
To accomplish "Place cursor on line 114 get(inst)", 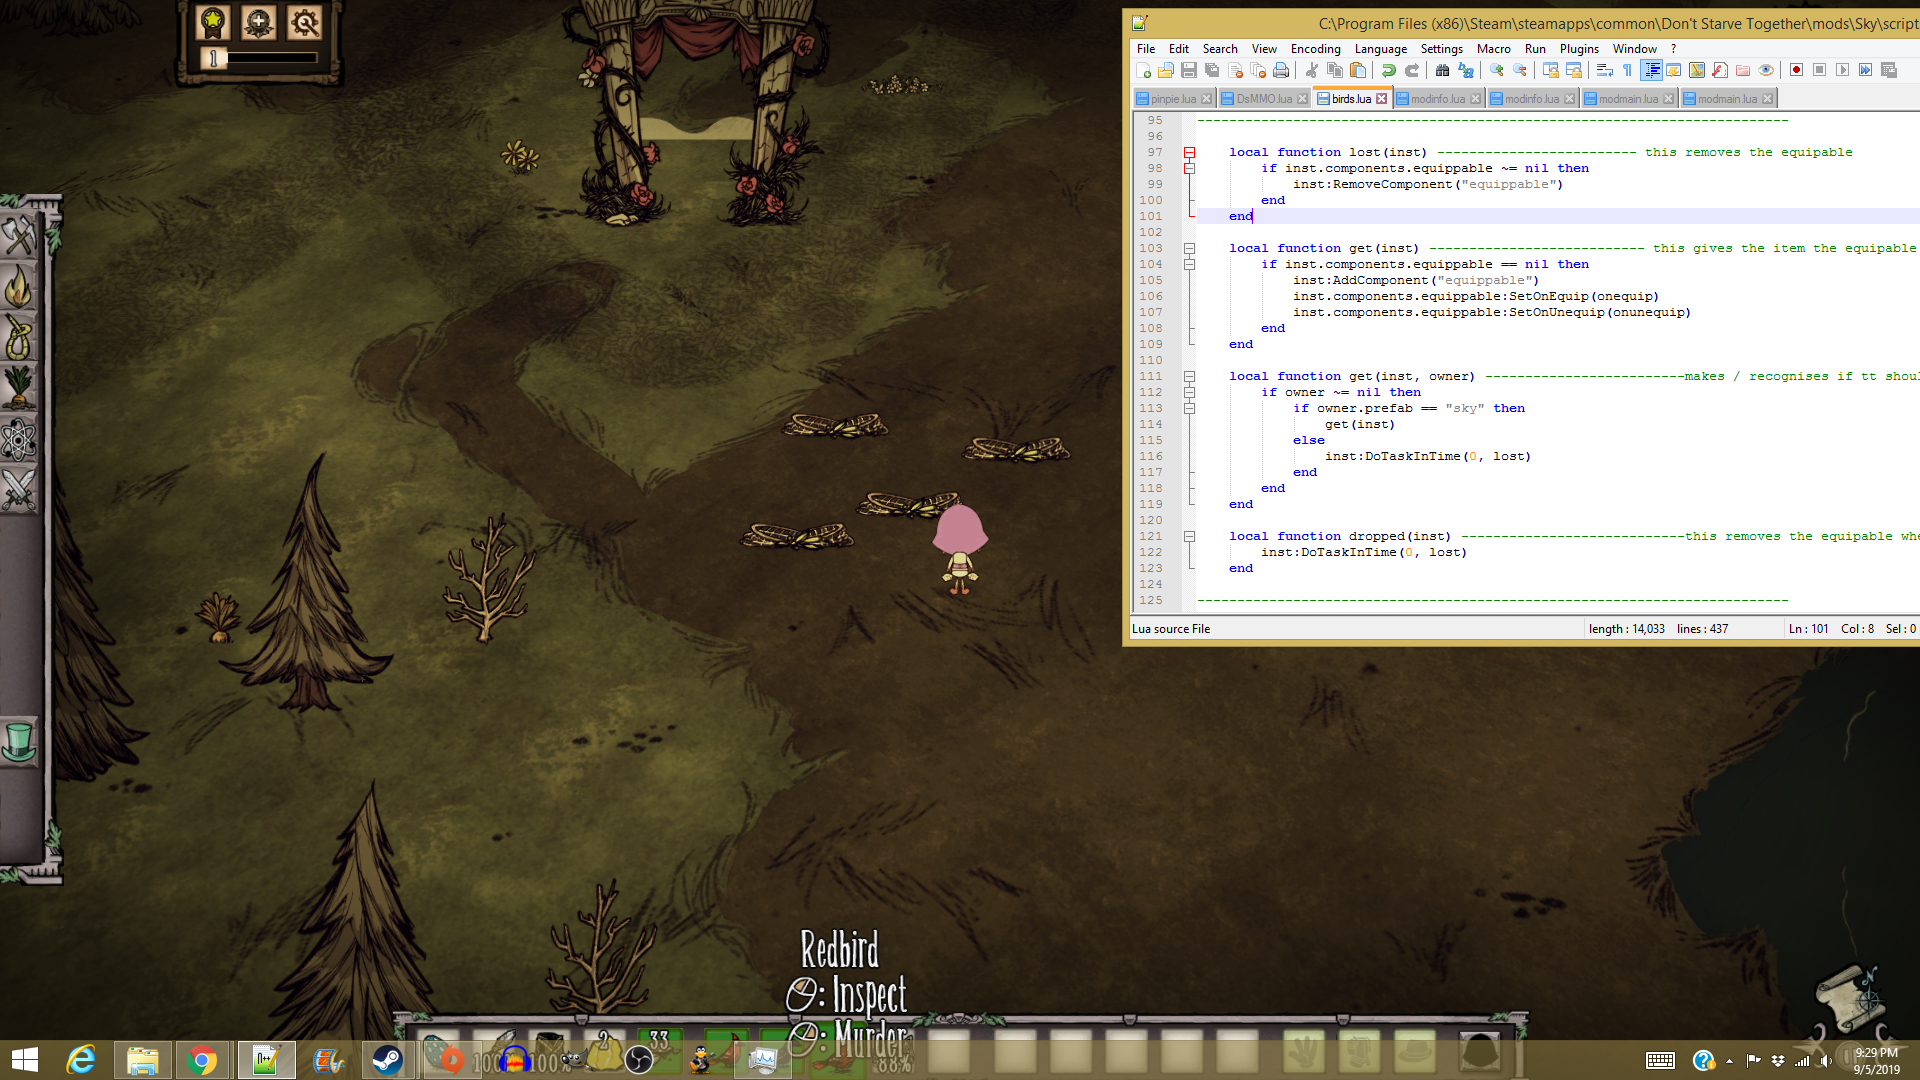I will coord(1360,424).
